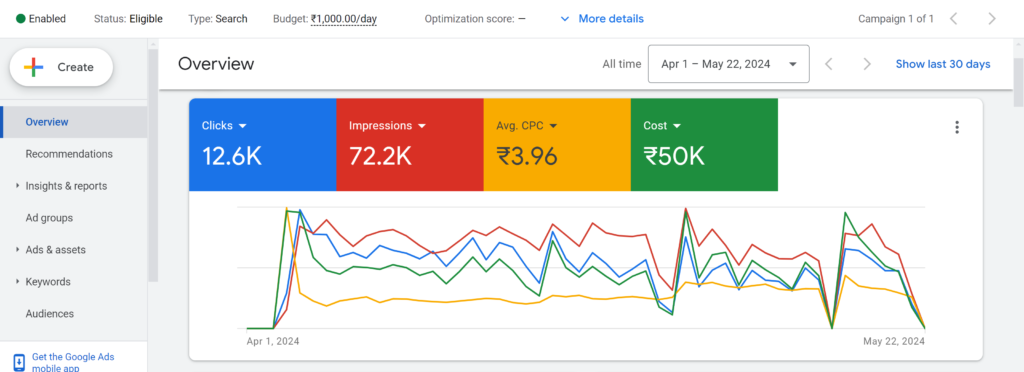Click Show last 30 days link

(942, 64)
